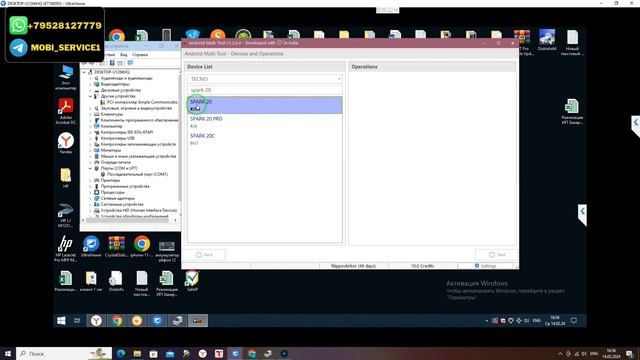Image resolution: width=640 pixels, height=360 pixels.
Task: Select the Компьютер tree row
Action: click(108, 126)
